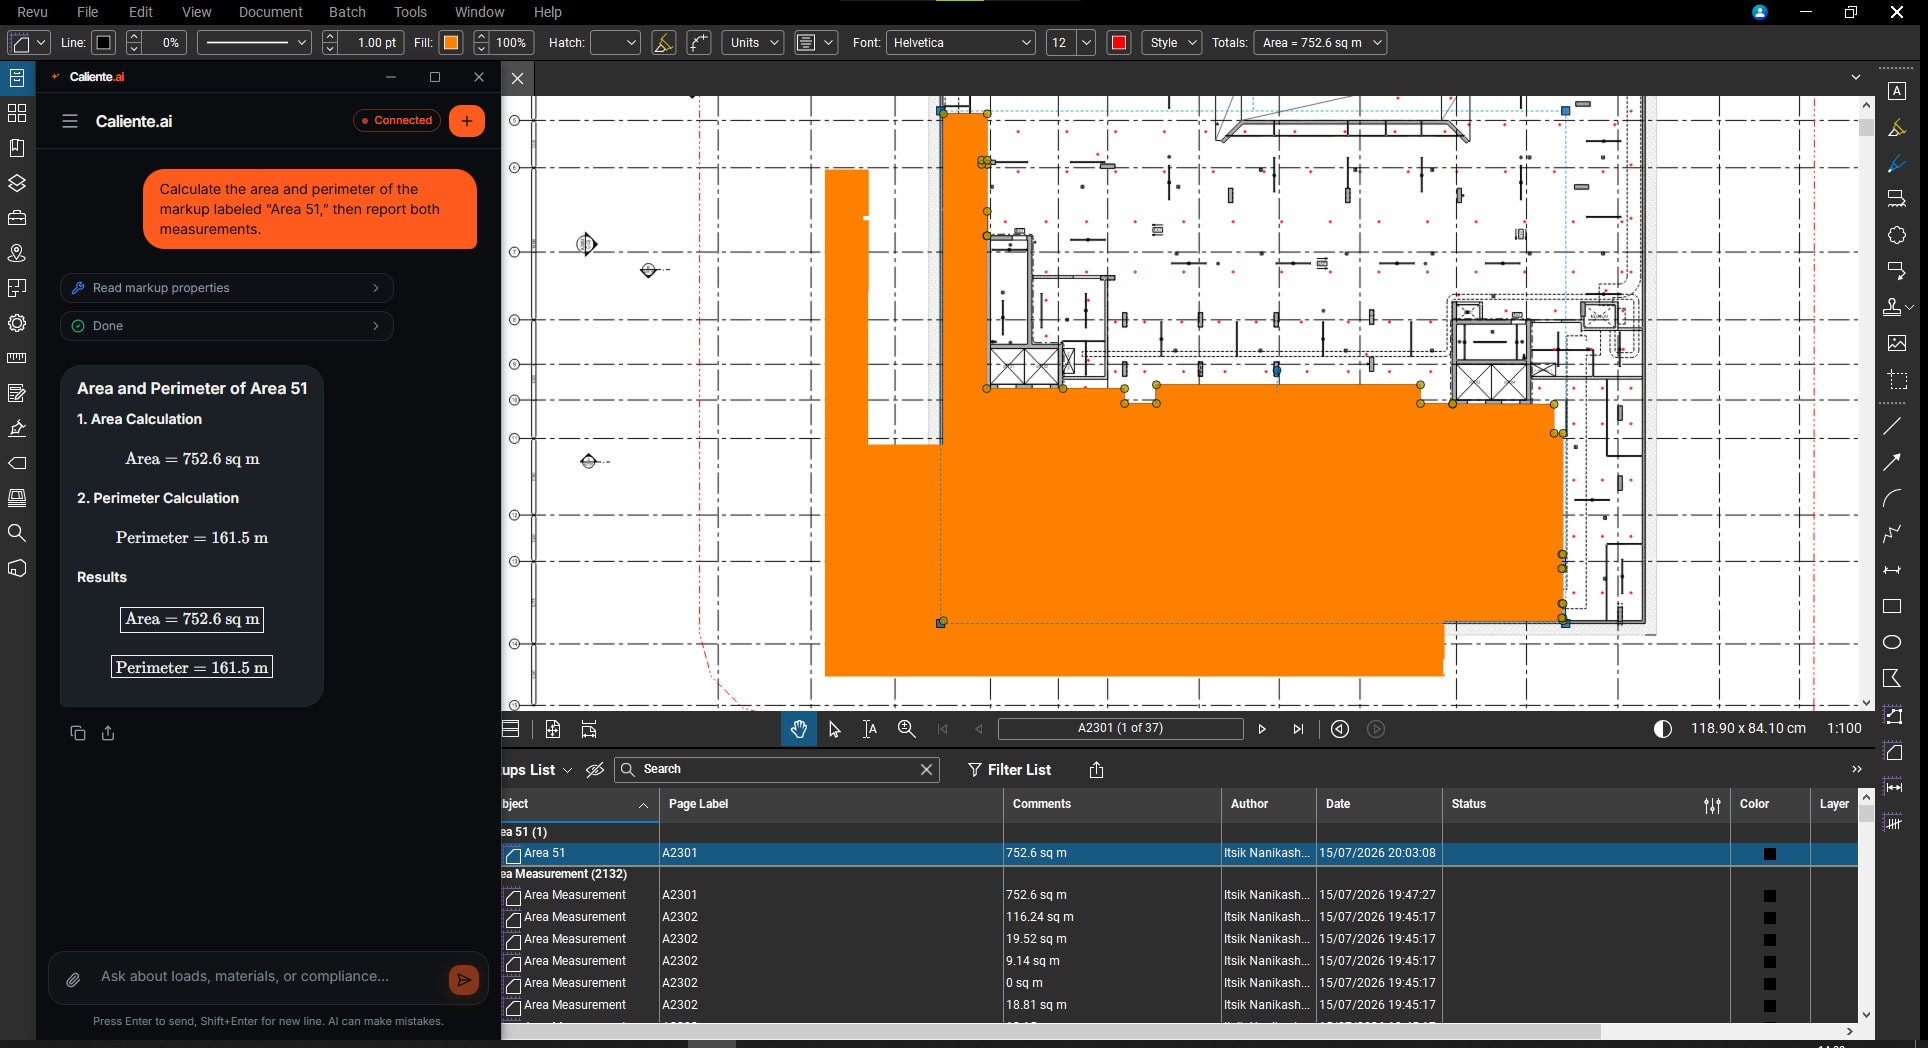
Task: Open the Search magnifier panel in left sidebar
Action: [x=17, y=533]
